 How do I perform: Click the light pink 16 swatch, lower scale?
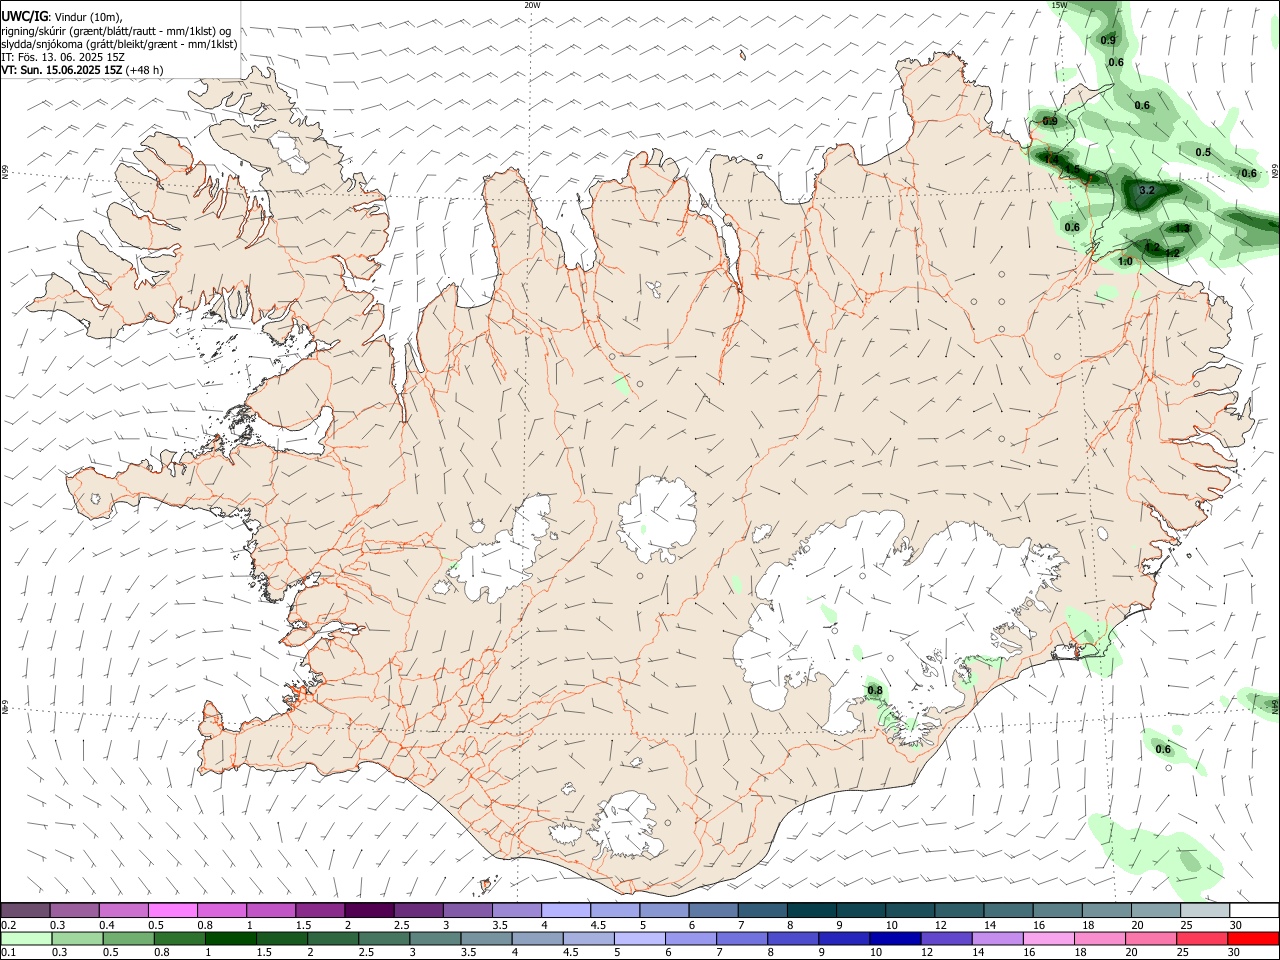(x=1049, y=939)
